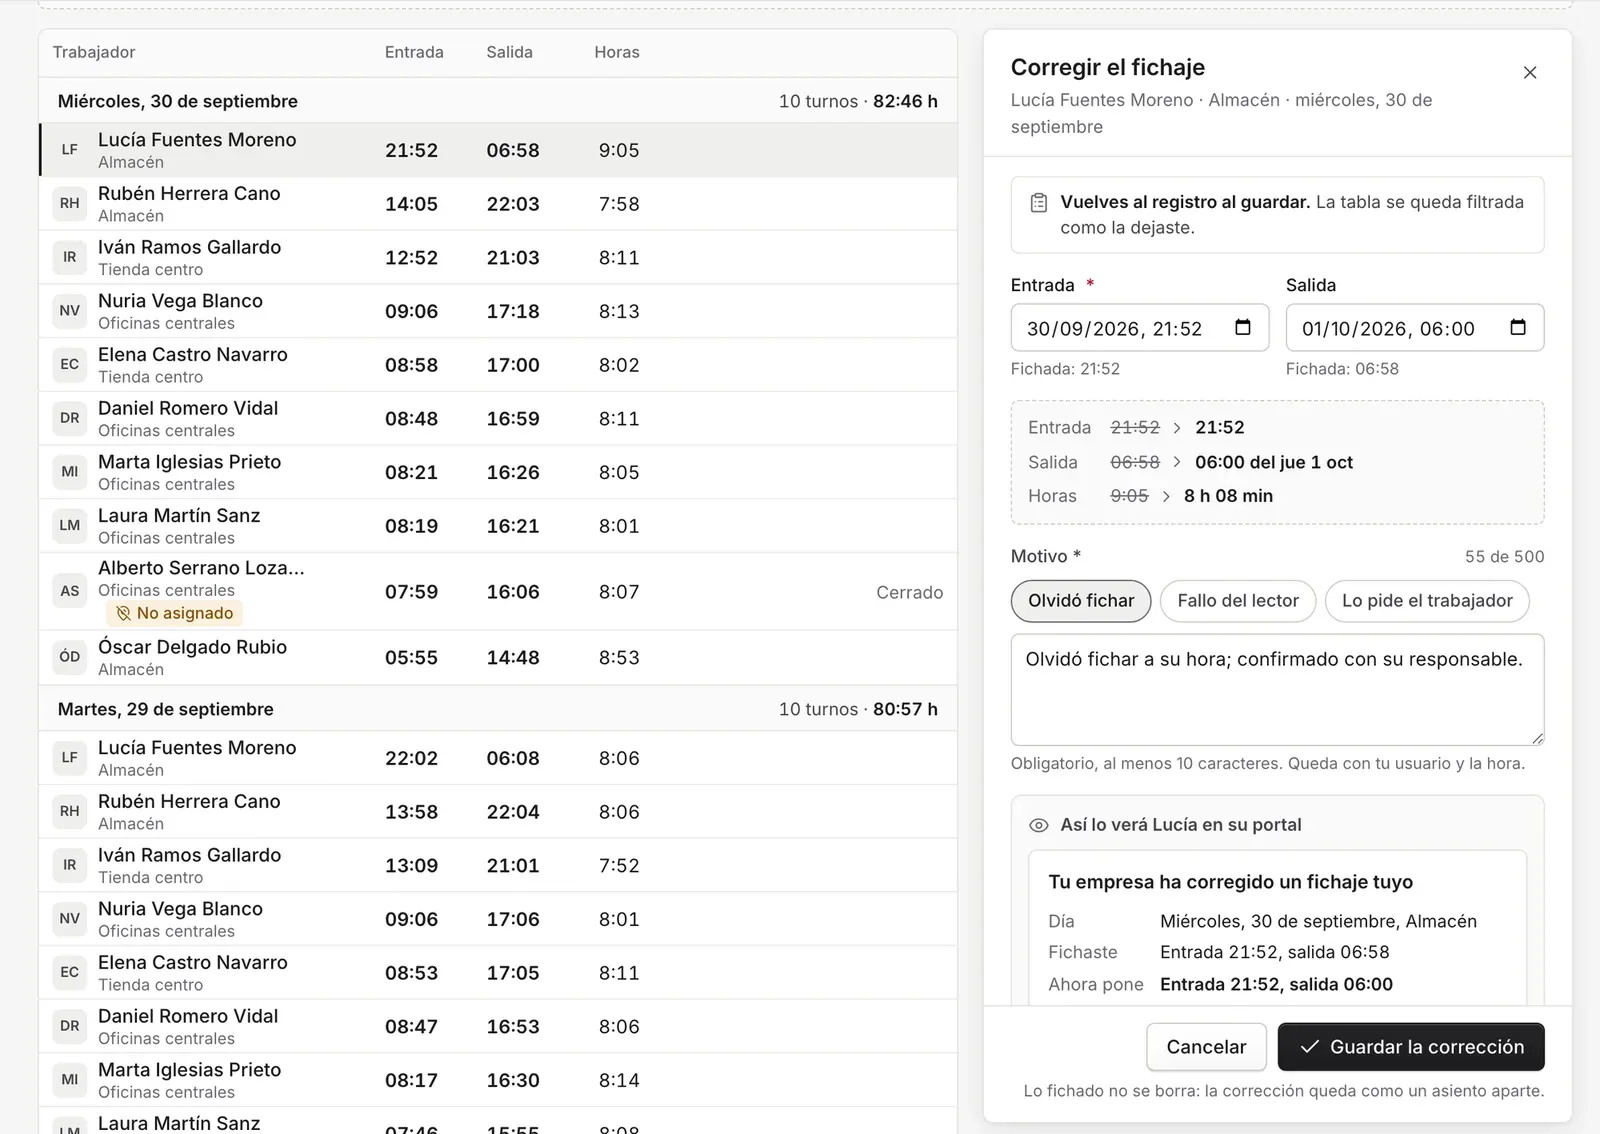The height and width of the screenshot is (1134, 1600).
Task: Select the Olvidó fichar reason chip
Action: 1081,601
